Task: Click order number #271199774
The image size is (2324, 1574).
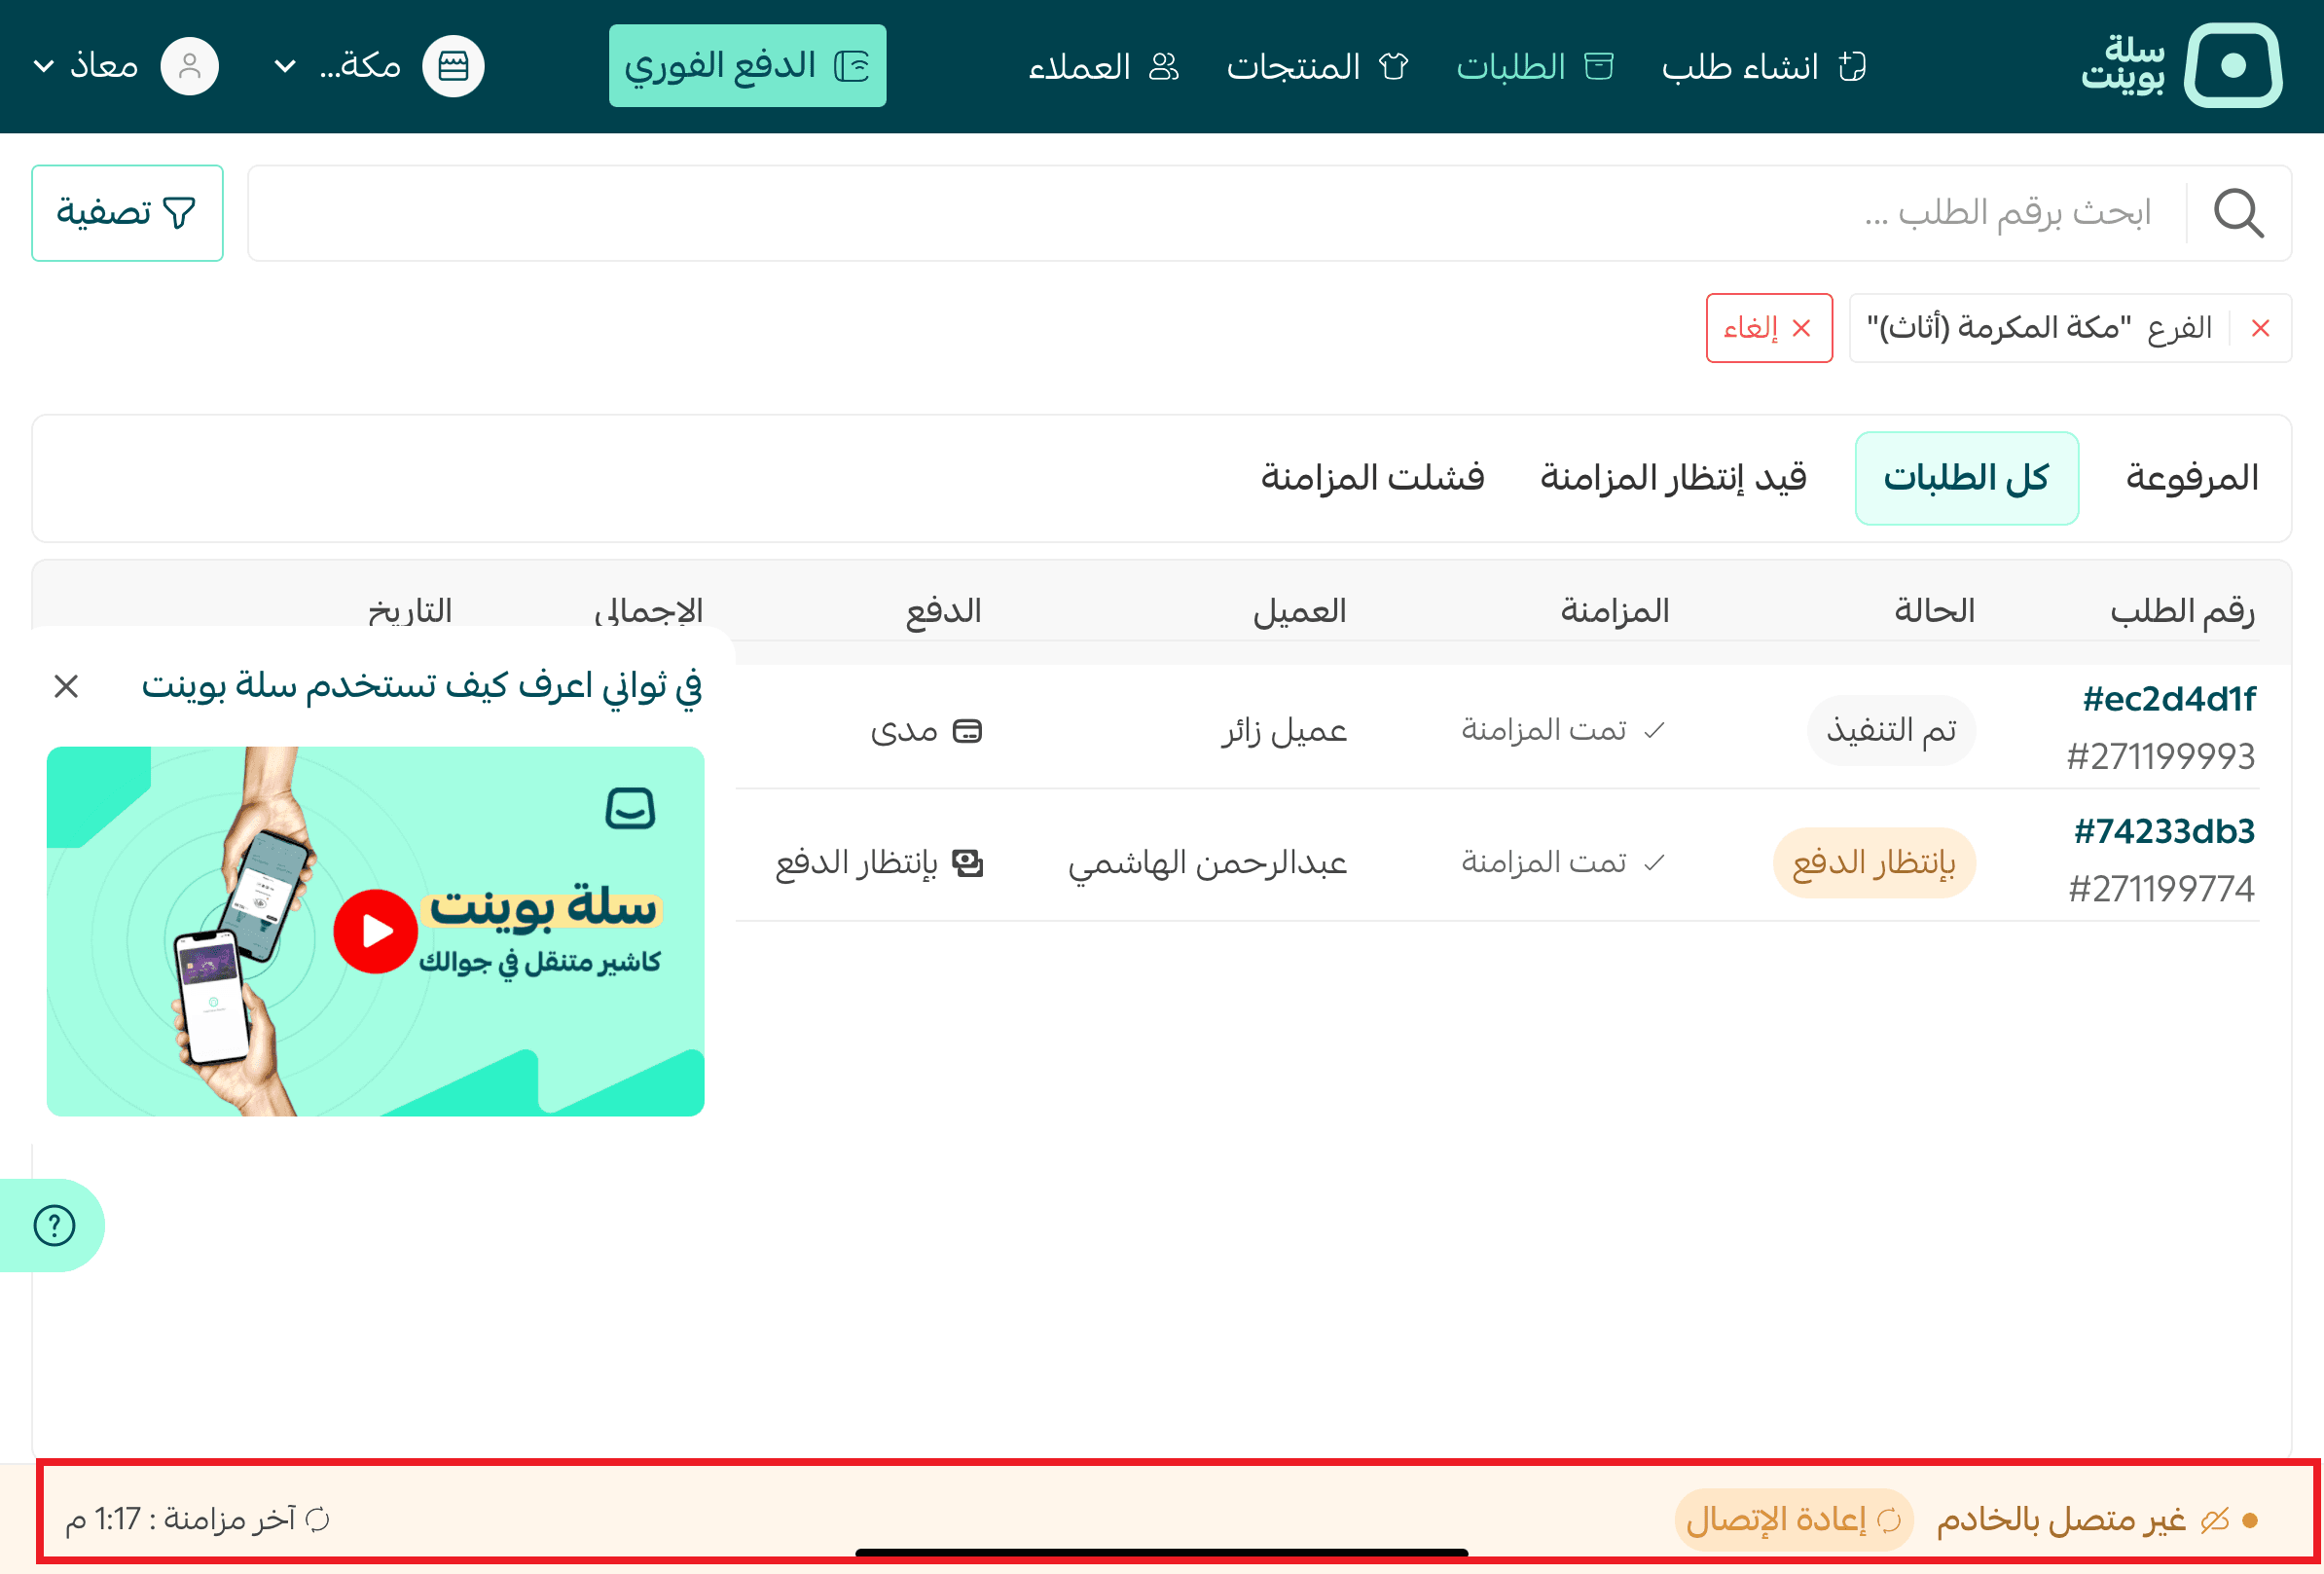Action: click(x=2162, y=888)
